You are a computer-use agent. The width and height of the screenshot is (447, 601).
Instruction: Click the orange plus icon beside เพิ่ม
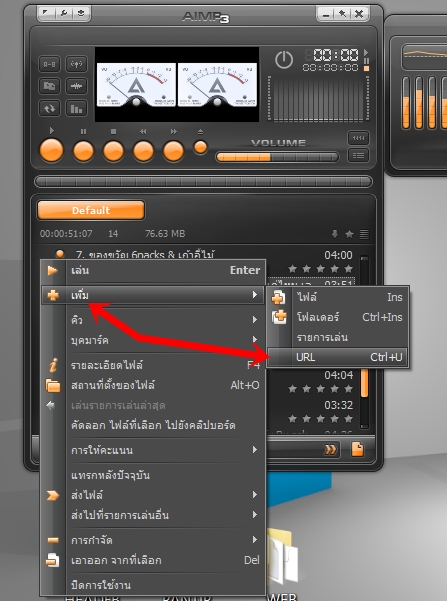(x=53, y=295)
